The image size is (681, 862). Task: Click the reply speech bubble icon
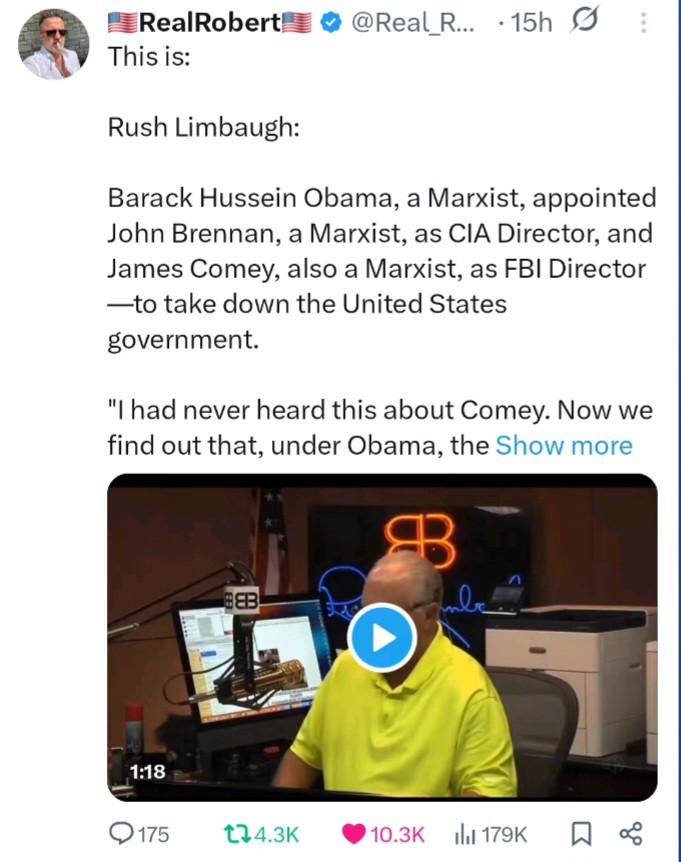pyautogui.click(x=119, y=834)
